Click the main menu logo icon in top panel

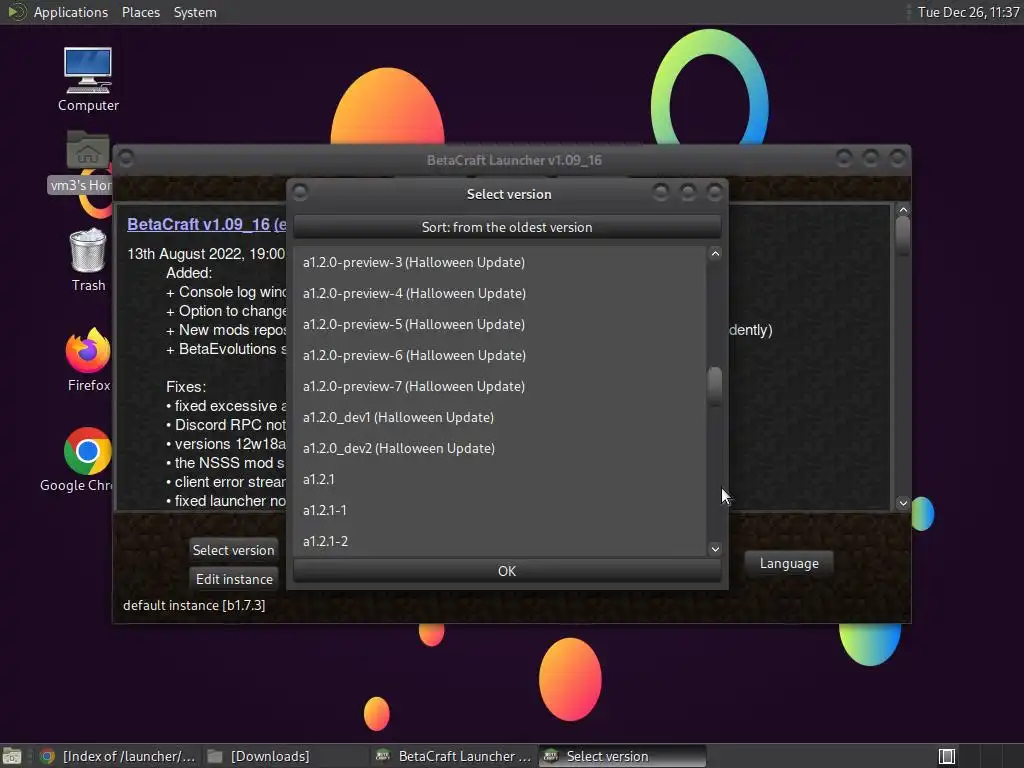coord(16,12)
